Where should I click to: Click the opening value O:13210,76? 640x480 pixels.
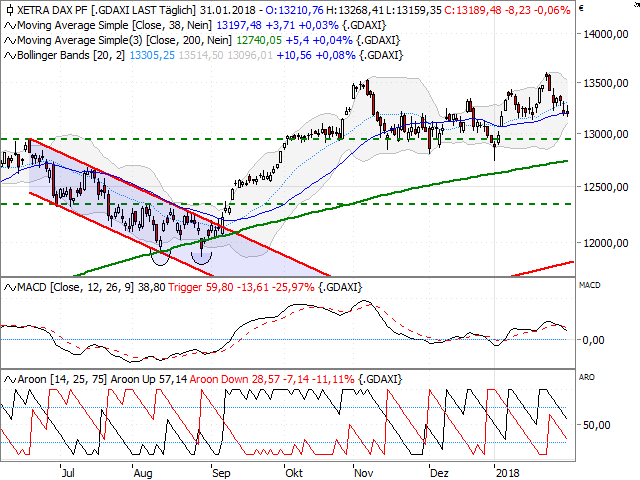point(294,10)
